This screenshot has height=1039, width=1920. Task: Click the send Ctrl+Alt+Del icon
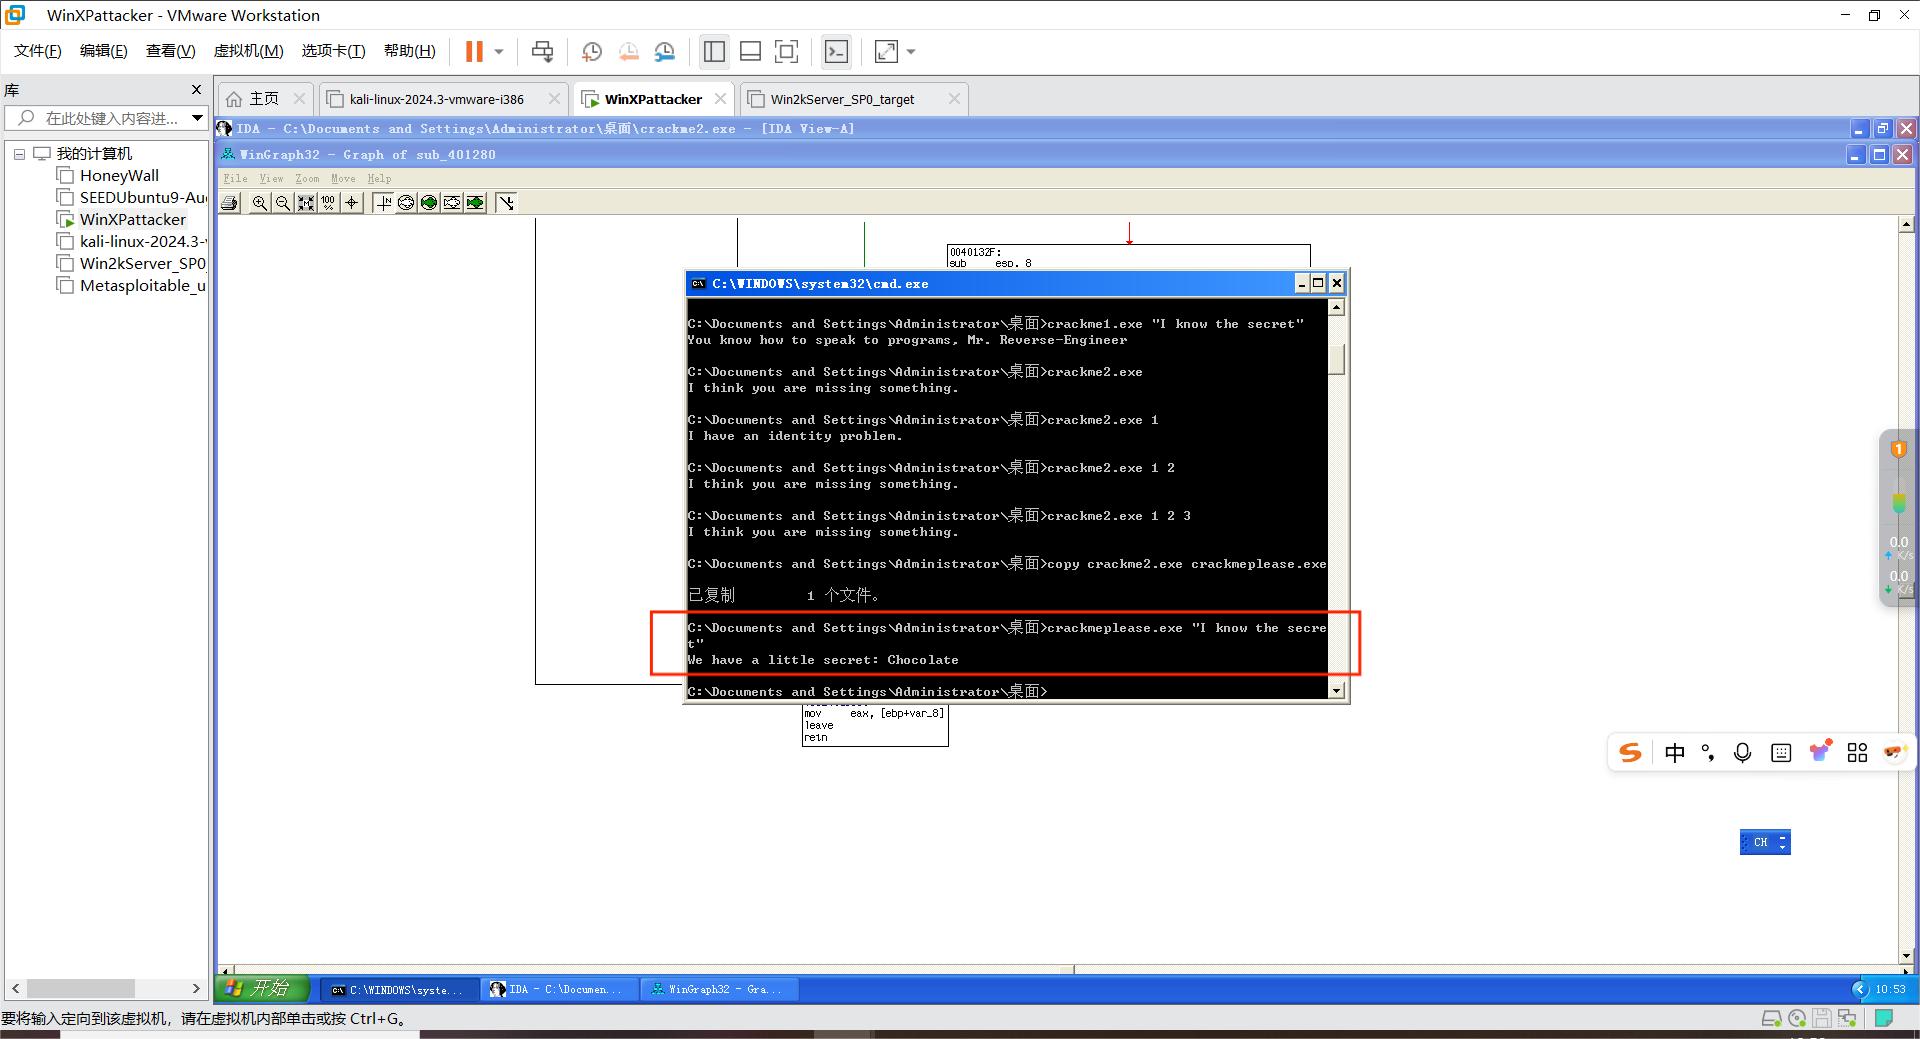pos(542,51)
